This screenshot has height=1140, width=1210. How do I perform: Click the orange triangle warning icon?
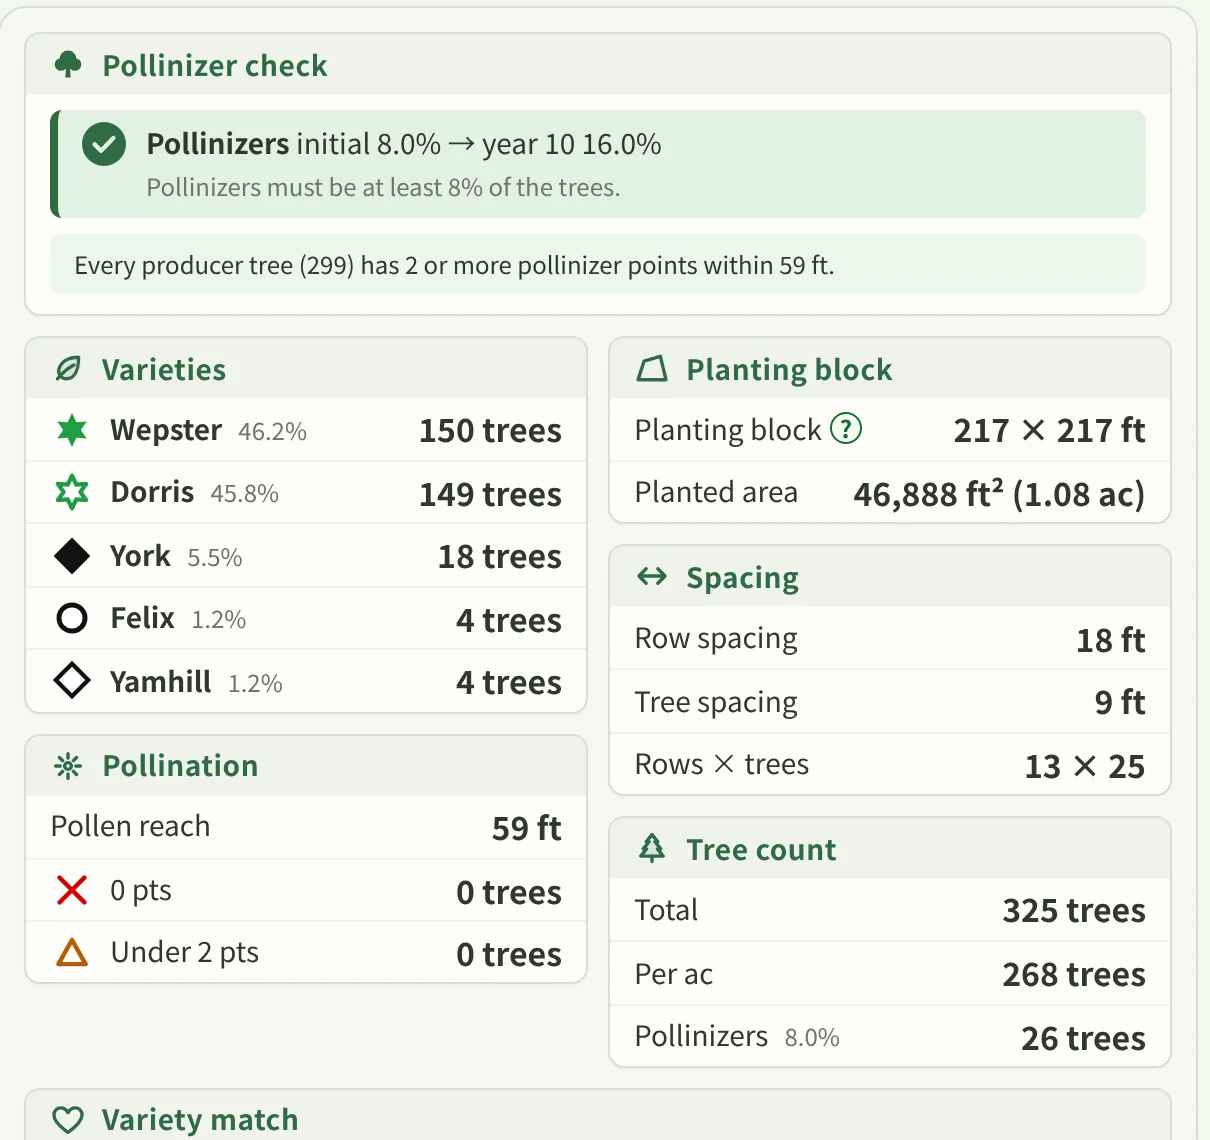click(x=72, y=952)
